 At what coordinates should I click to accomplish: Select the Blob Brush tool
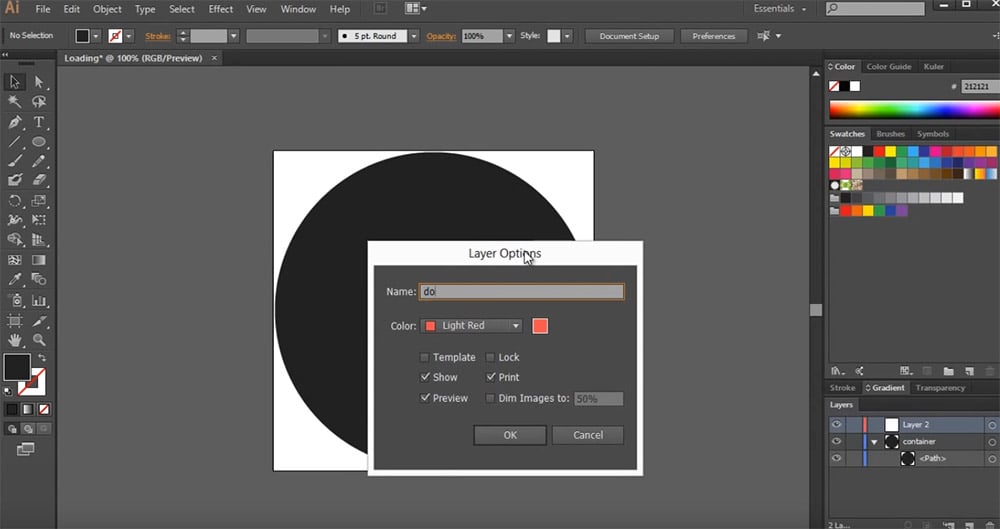(x=15, y=181)
